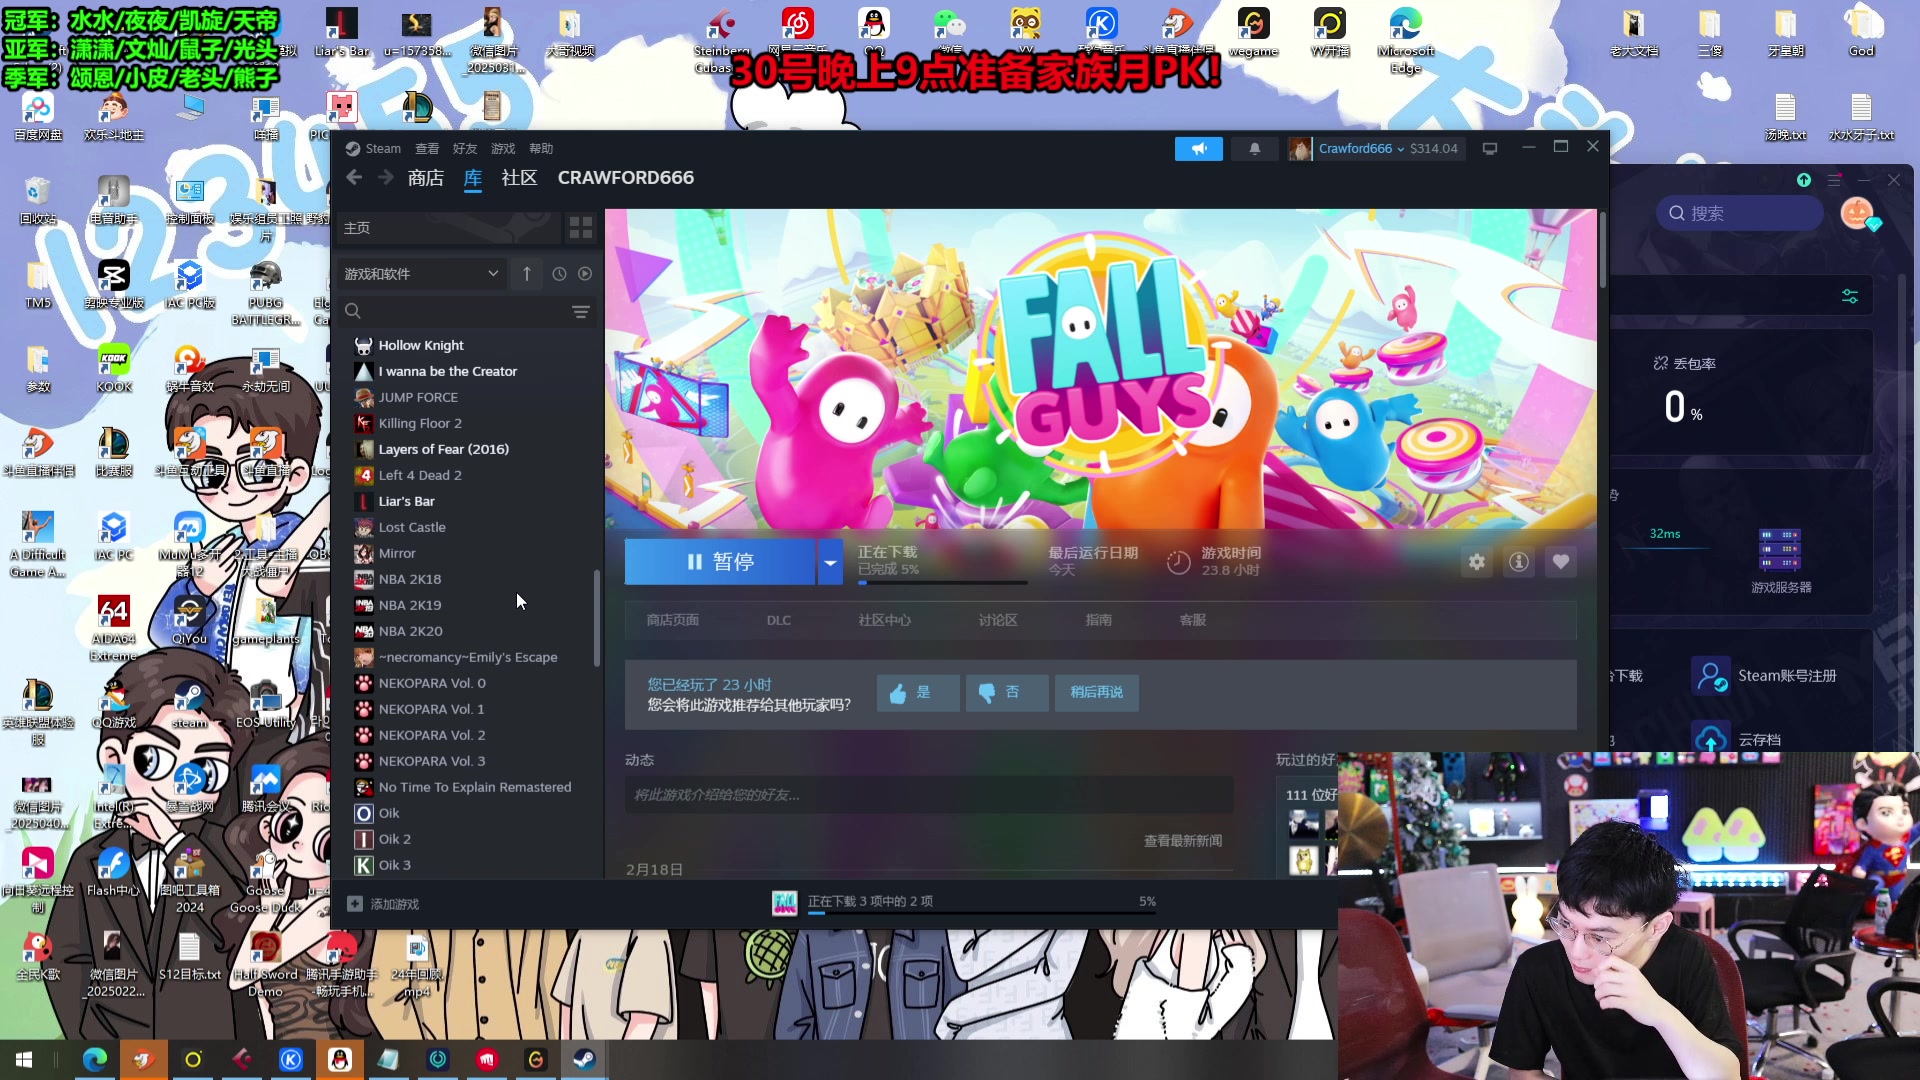The width and height of the screenshot is (1920, 1080).
Task: Open advanced library filter options icon
Action: pos(580,312)
